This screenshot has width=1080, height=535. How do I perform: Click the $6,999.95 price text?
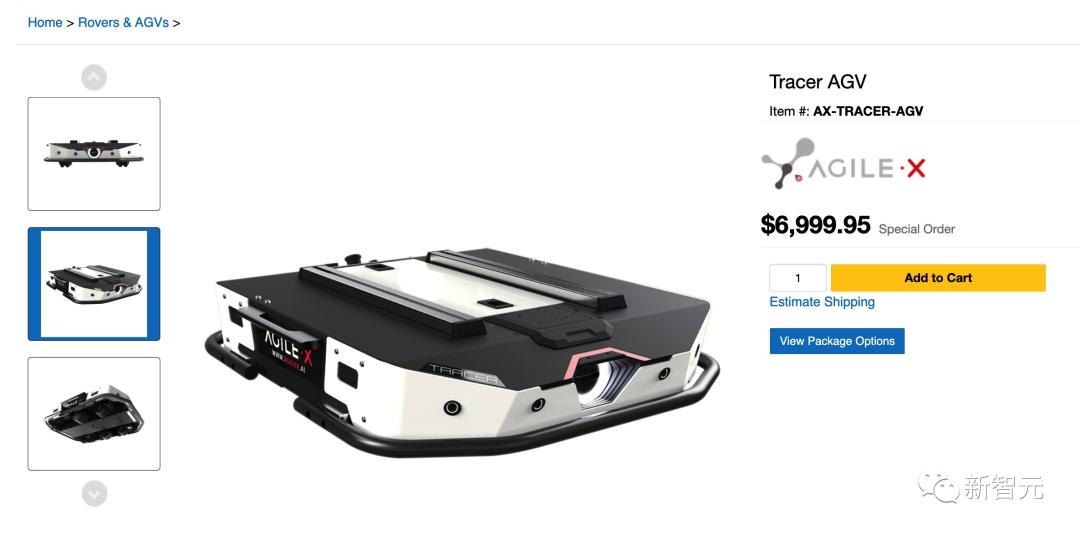coord(816,224)
